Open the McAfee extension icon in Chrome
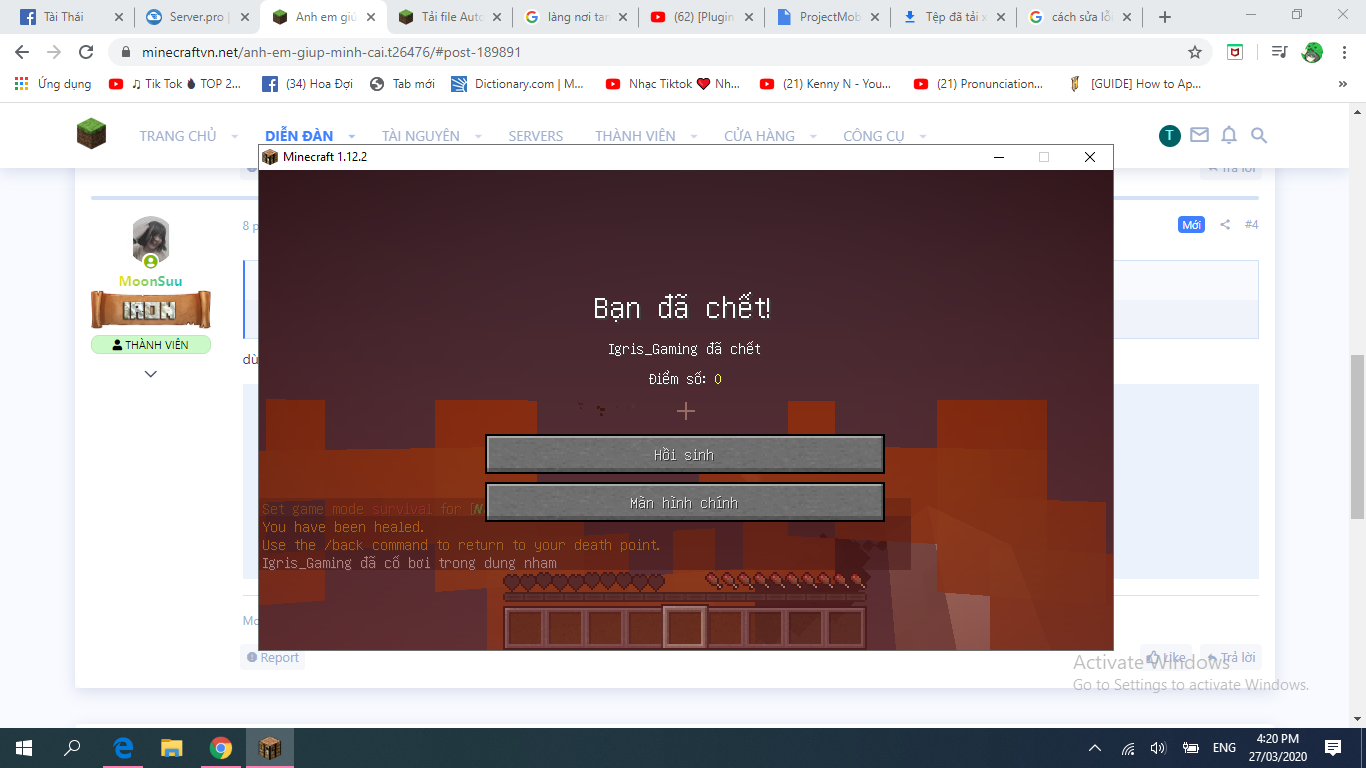The image size is (1366, 768). point(1235,52)
